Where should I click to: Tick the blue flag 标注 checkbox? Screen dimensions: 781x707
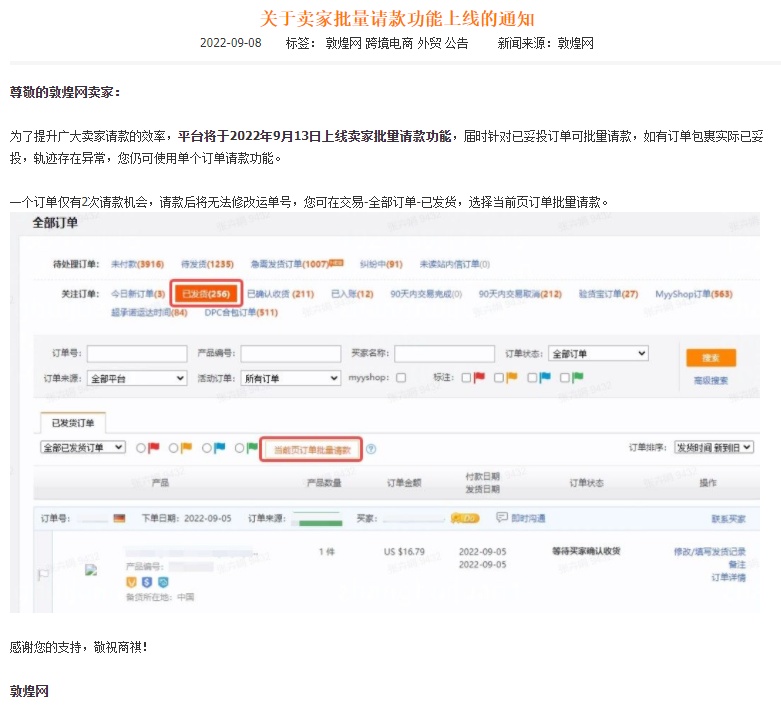tap(532, 378)
